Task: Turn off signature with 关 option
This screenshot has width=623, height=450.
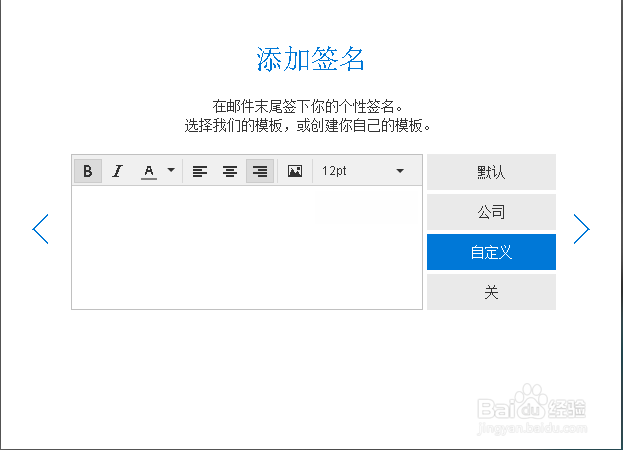Action: point(491,292)
